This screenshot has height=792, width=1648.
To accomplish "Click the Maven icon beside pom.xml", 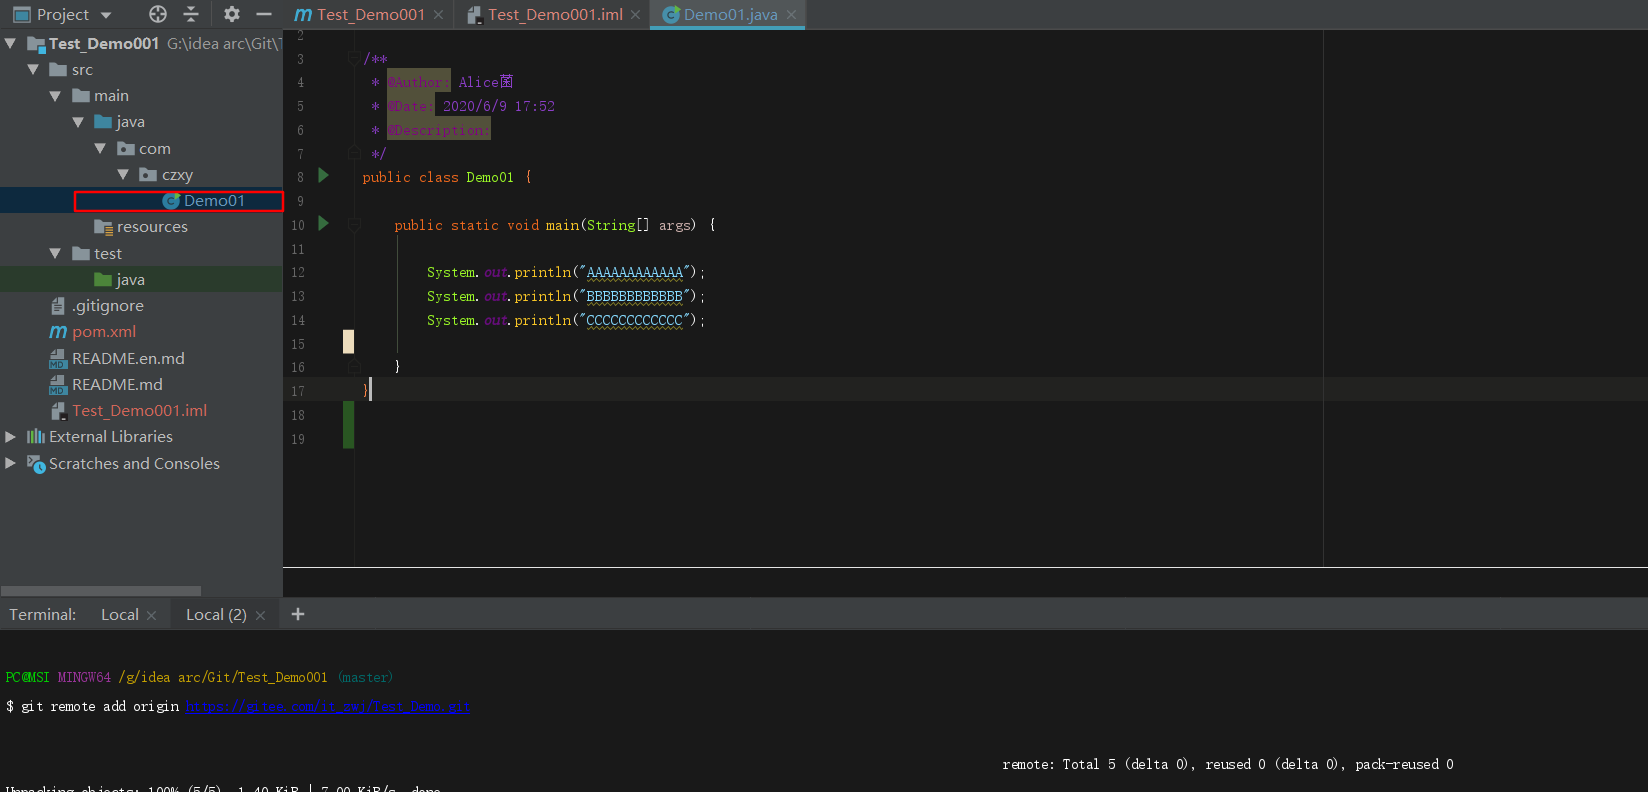I will [x=58, y=332].
